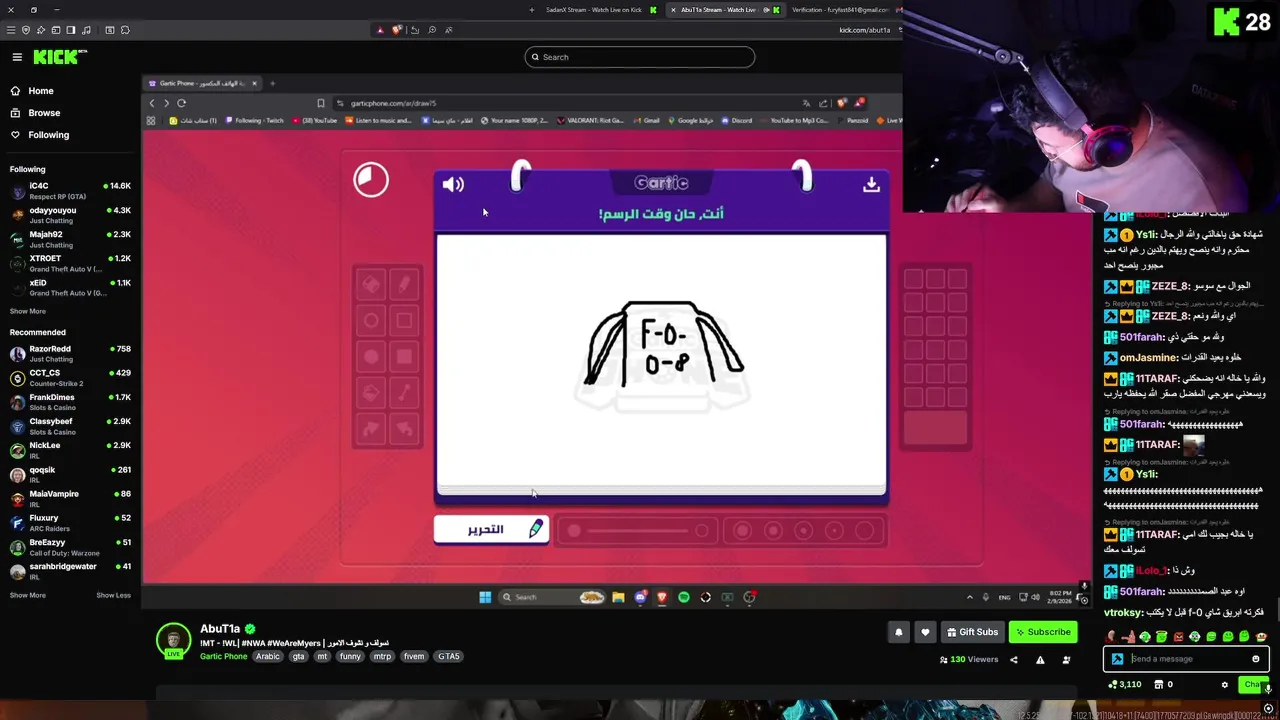Go to Home in Kick sidebar
The width and height of the screenshot is (1280, 720).
point(41,91)
